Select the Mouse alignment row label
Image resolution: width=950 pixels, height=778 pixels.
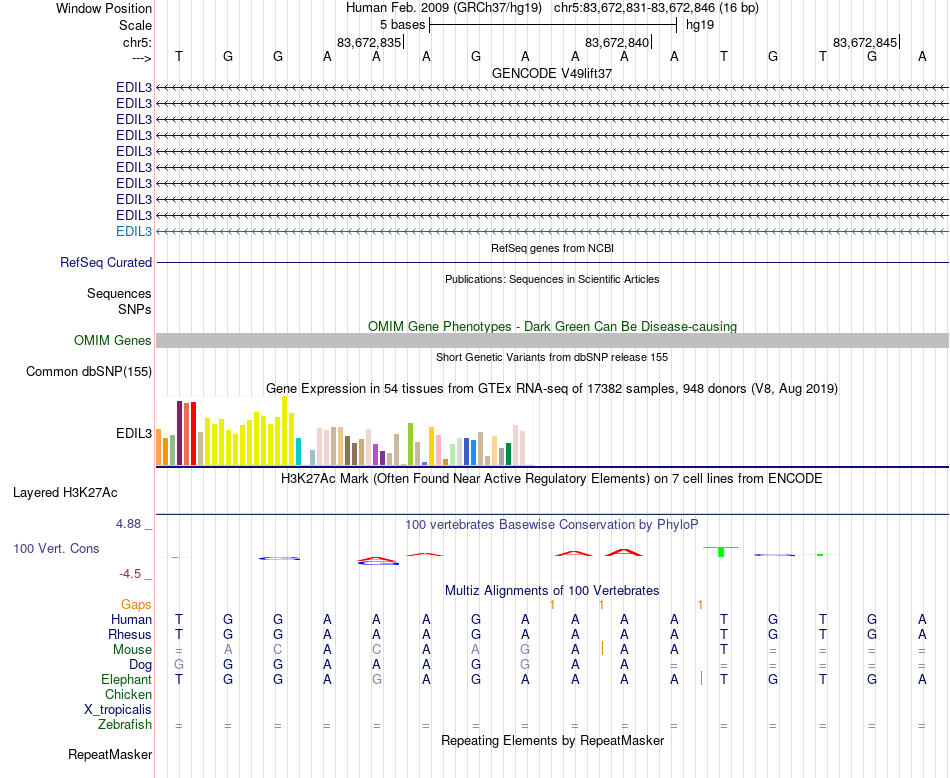(x=132, y=650)
